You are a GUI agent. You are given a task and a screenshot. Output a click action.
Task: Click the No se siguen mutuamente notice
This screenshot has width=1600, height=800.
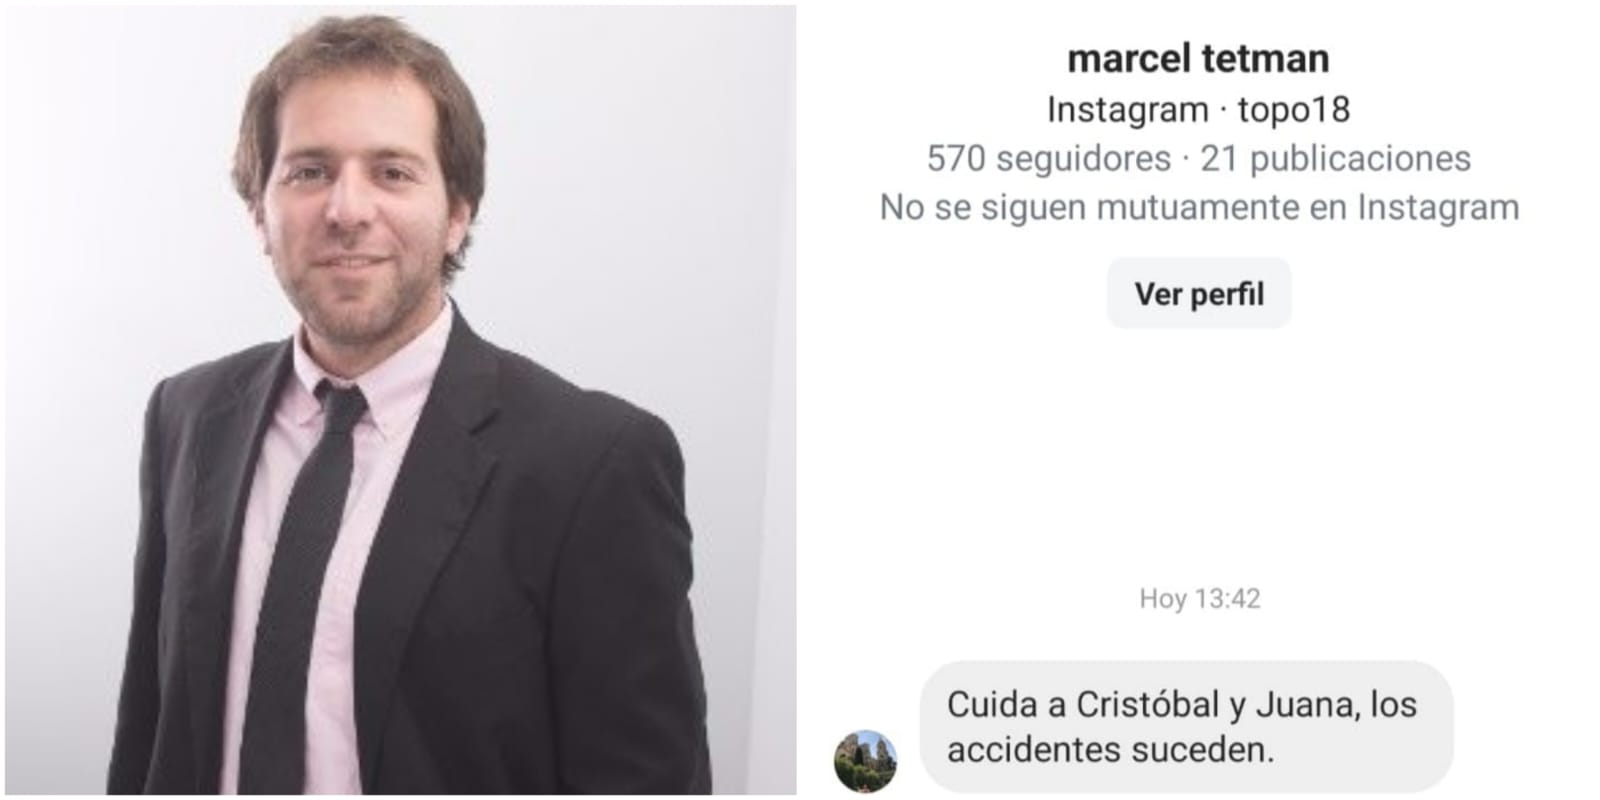coord(1199,207)
